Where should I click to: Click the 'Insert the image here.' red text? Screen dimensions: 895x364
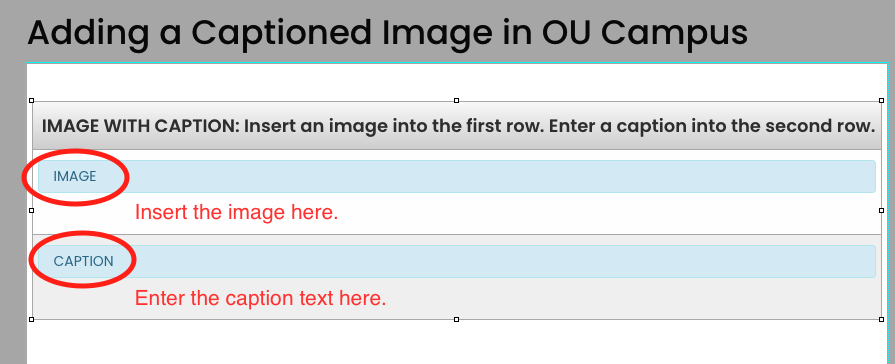pyautogui.click(x=236, y=212)
